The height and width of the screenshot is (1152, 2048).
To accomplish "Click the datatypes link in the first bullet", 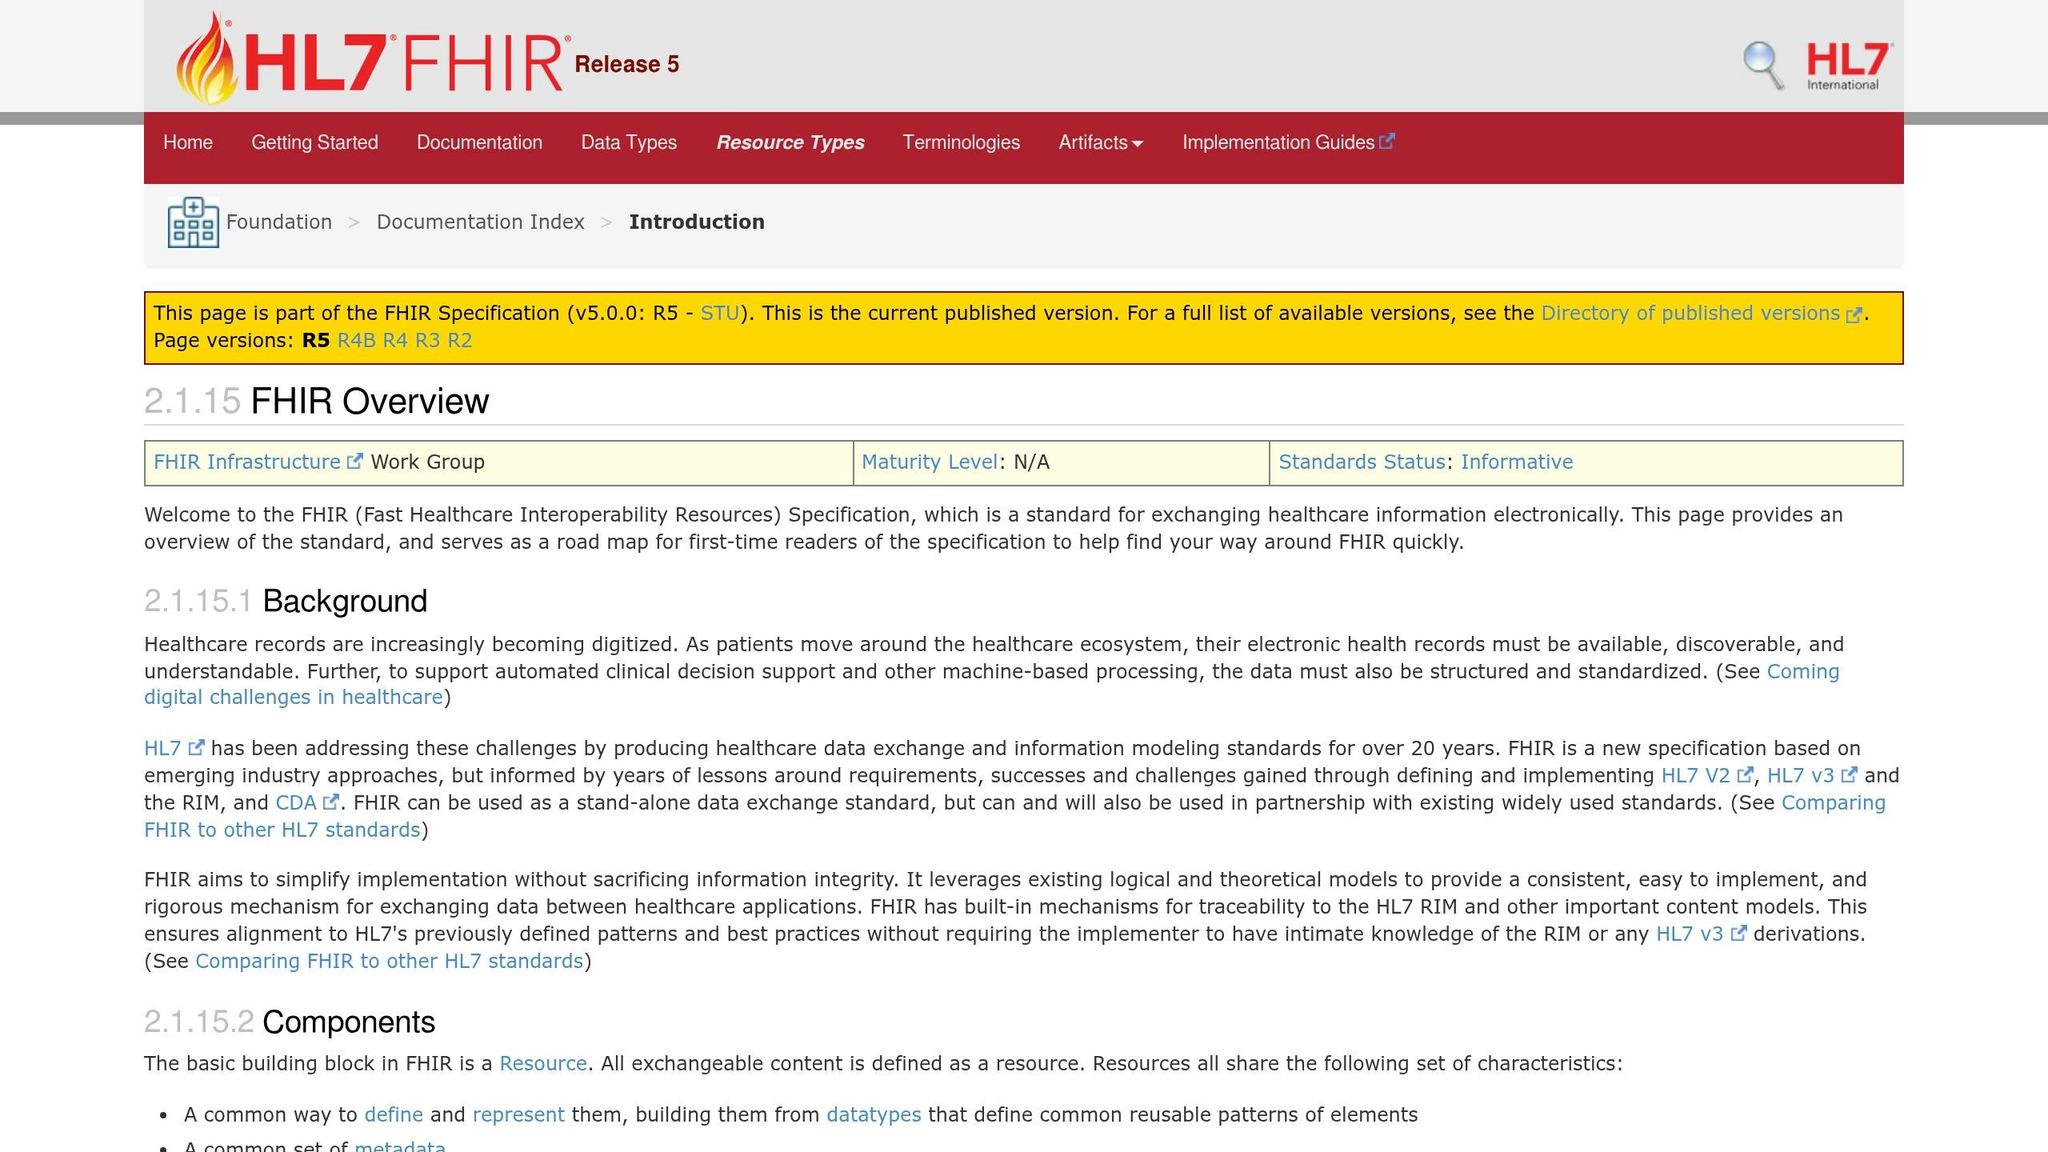I will [873, 1115].
